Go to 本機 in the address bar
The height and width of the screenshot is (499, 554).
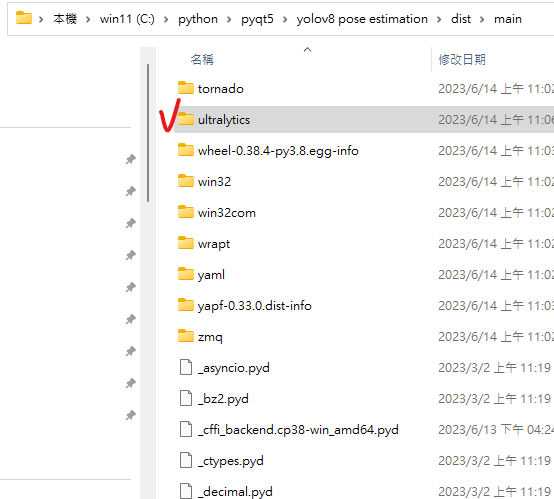[x=65, y=19]
